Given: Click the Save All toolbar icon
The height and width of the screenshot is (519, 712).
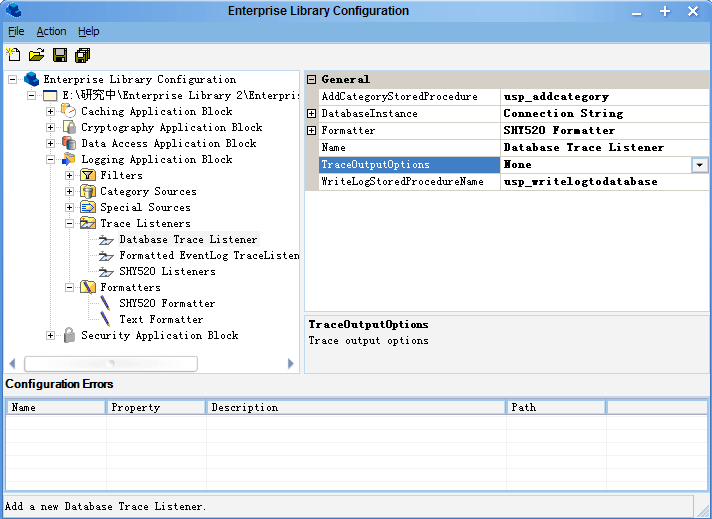Looking at the screenshot, I should pos(83,55).
